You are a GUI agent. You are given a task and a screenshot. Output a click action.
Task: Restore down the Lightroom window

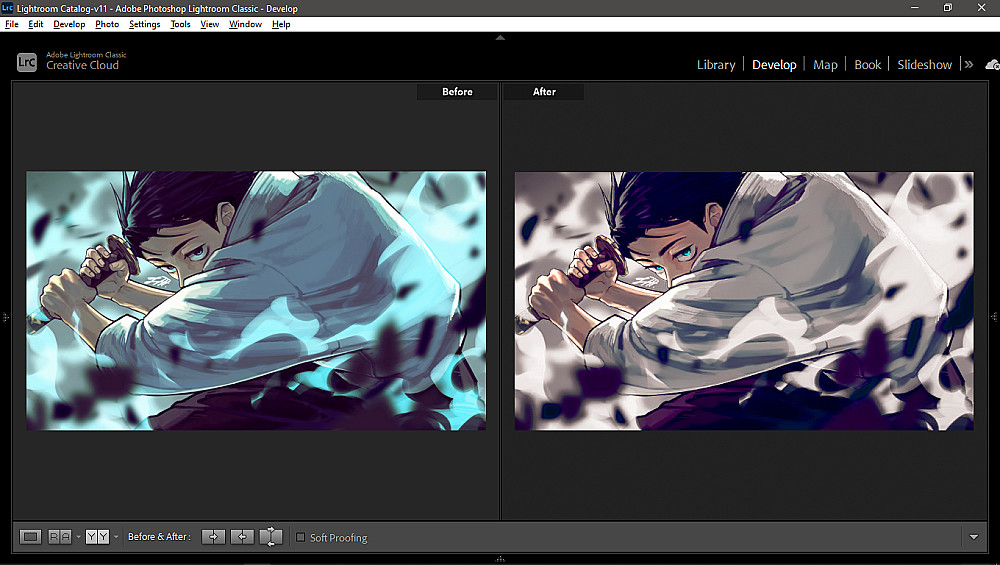(x=948, y=8)
